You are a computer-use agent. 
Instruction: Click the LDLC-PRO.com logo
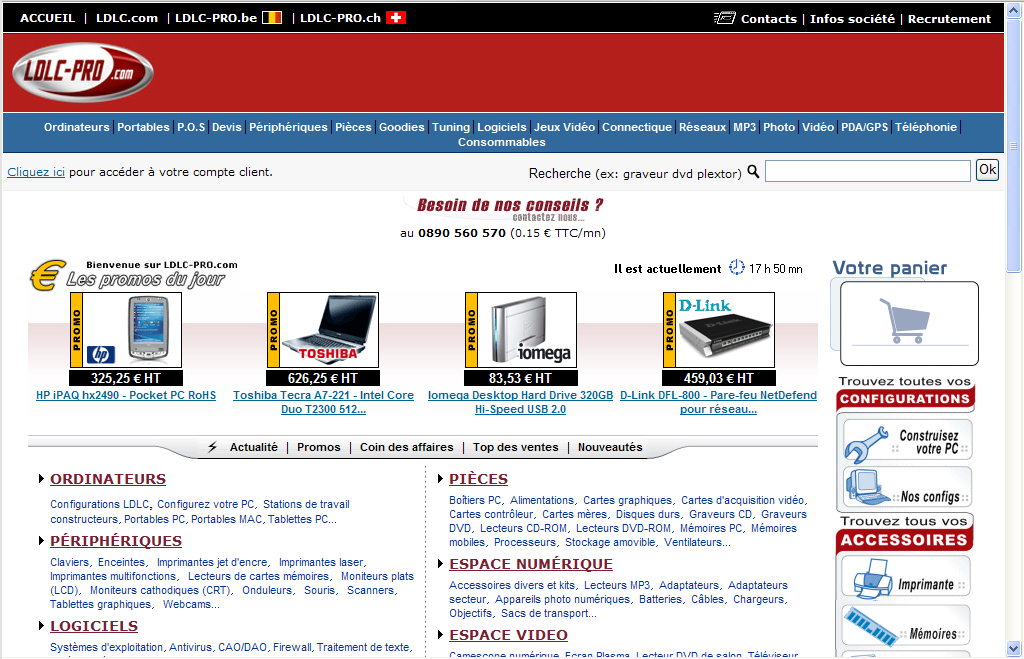pyautogui.click(x=83, y=72)
